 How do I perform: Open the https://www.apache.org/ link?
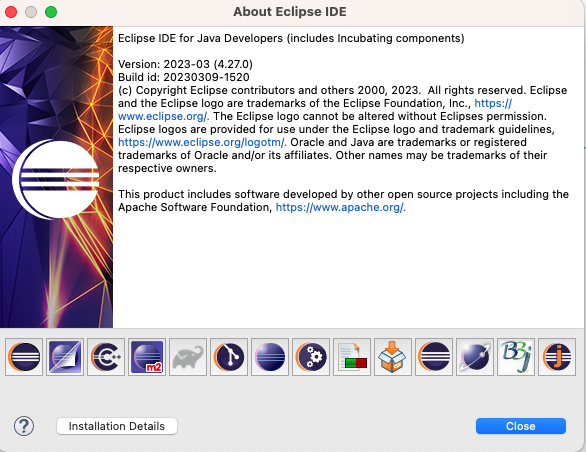click(x=340, y=207)
